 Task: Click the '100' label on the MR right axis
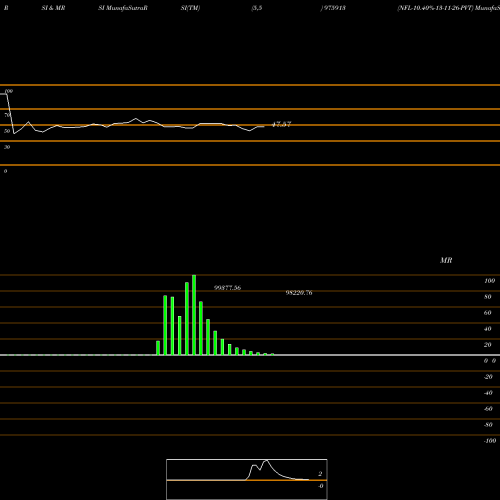[490, 281]
